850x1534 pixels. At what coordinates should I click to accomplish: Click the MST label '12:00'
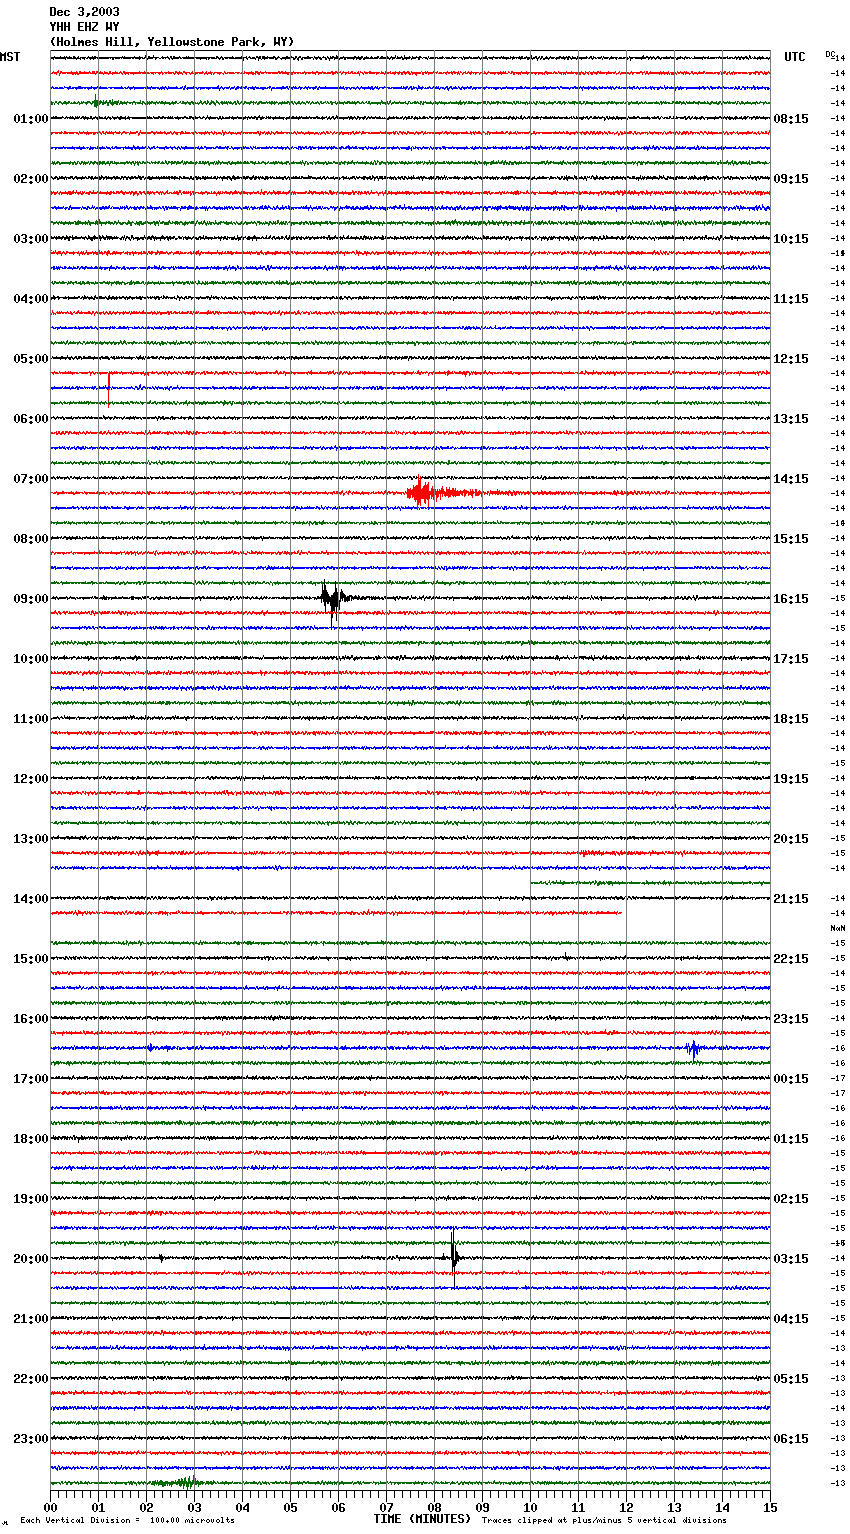coord(31,779)
